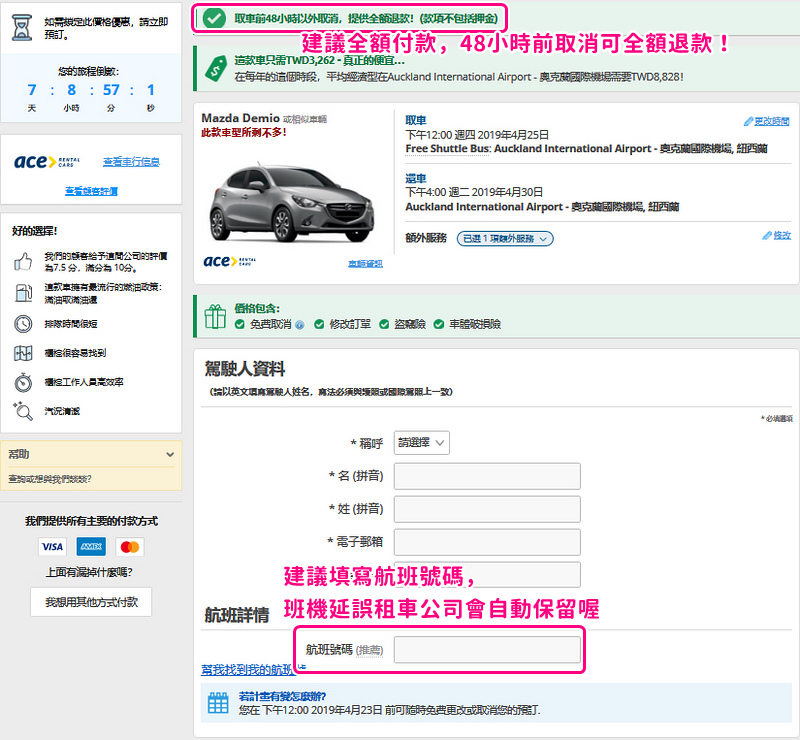Screen dimensions: 800x740
Task: Click the pencil icon beside 修改
Action: [x=767, y=235]
